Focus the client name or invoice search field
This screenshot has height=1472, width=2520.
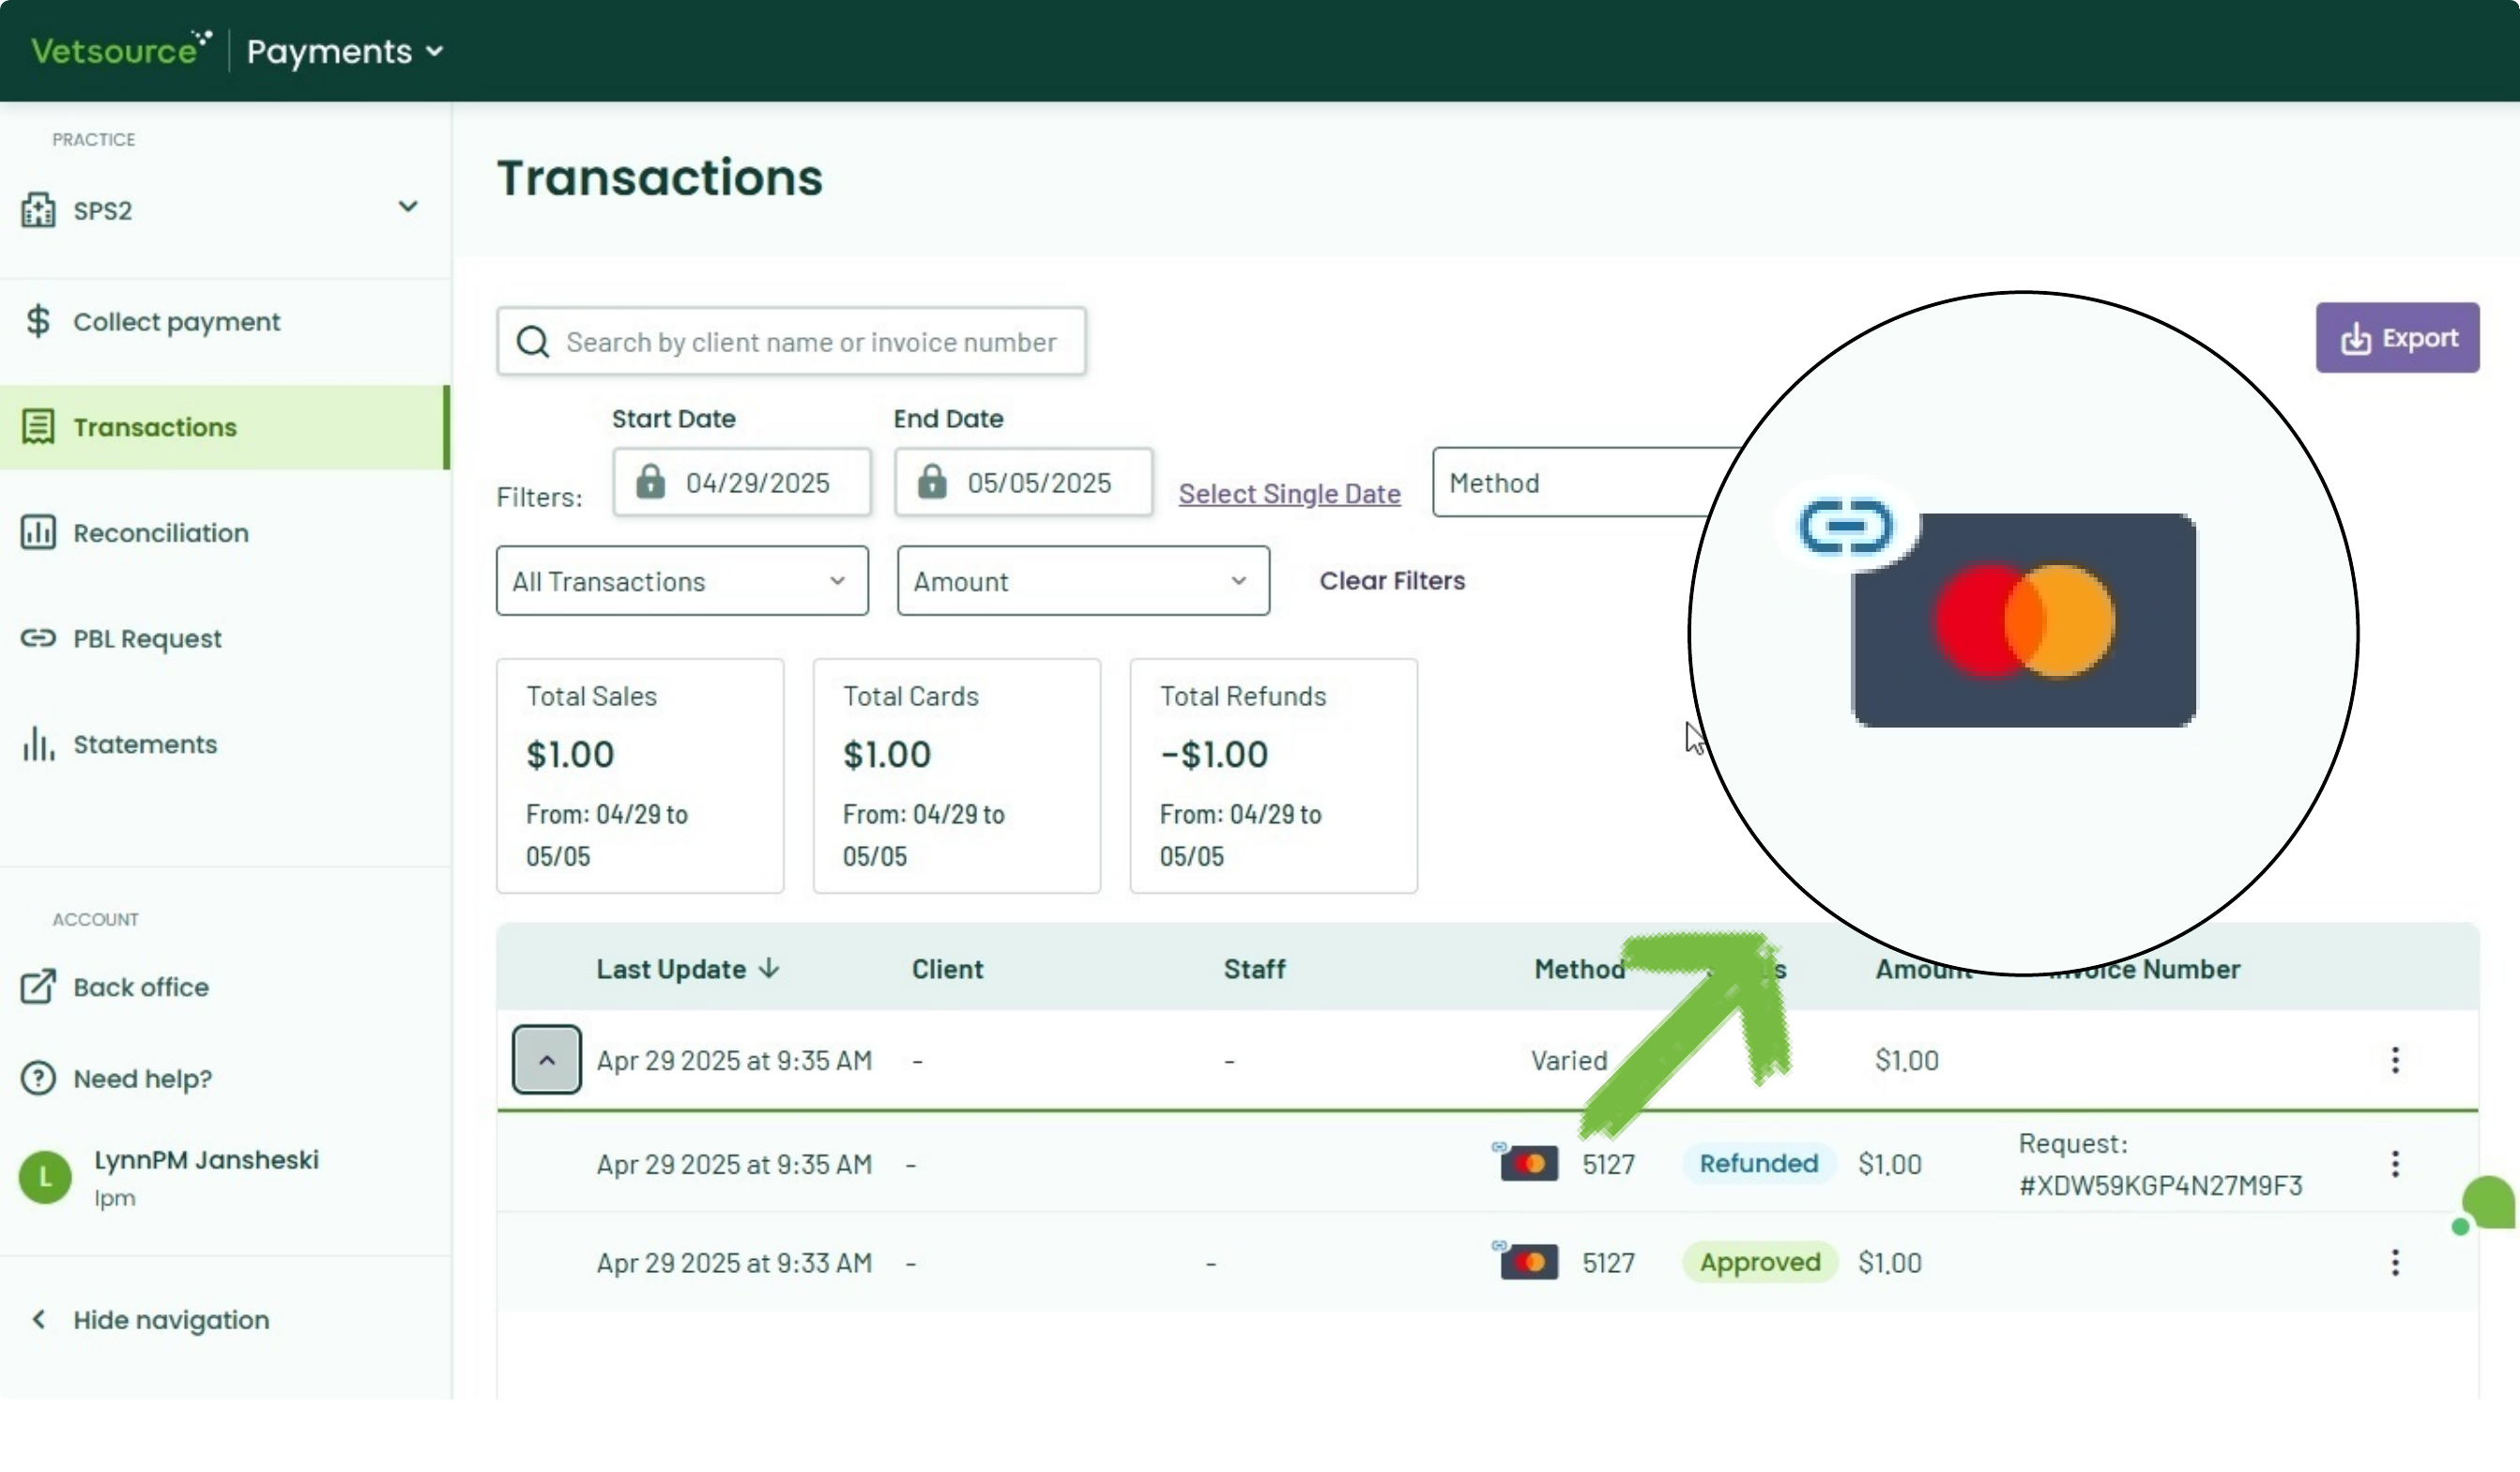(791, 342)
